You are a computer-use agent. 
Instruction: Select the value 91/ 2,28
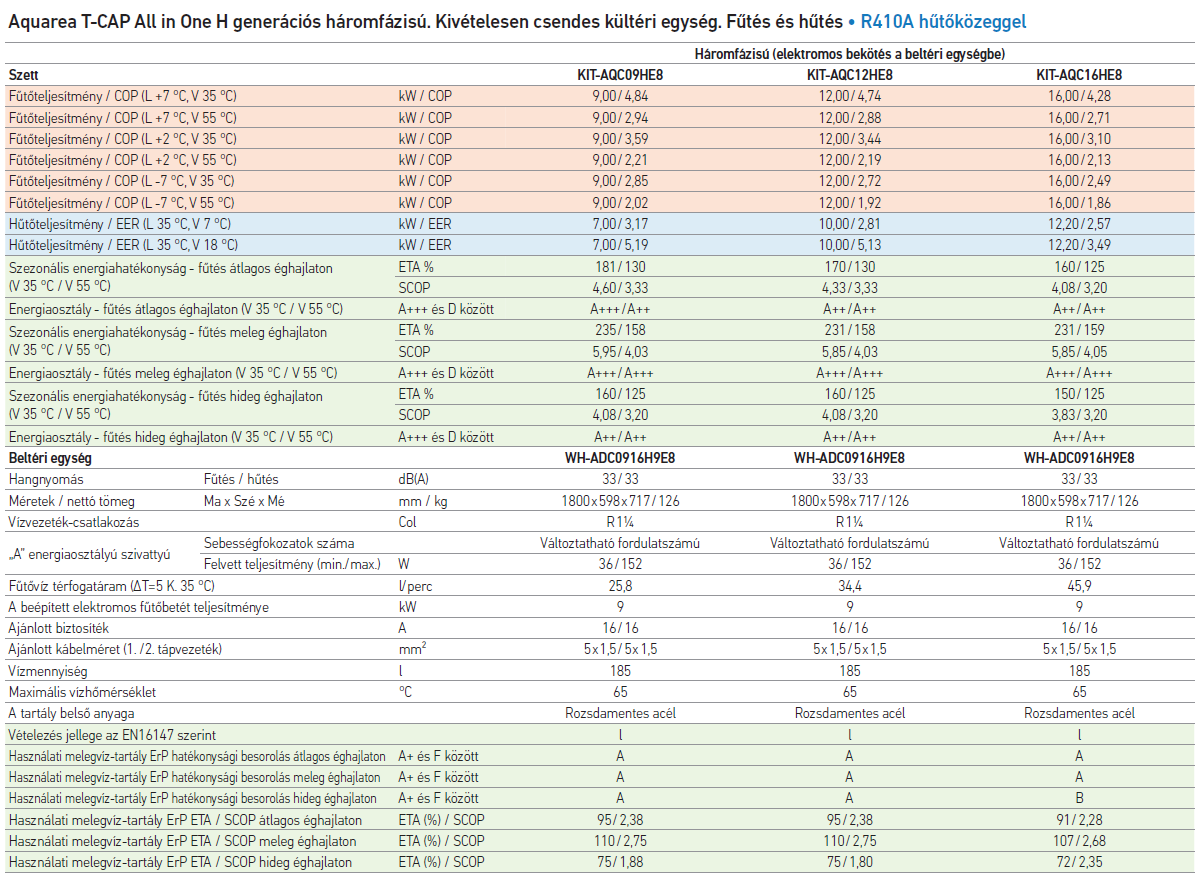pyautogui.click(x=1079, y=820)
